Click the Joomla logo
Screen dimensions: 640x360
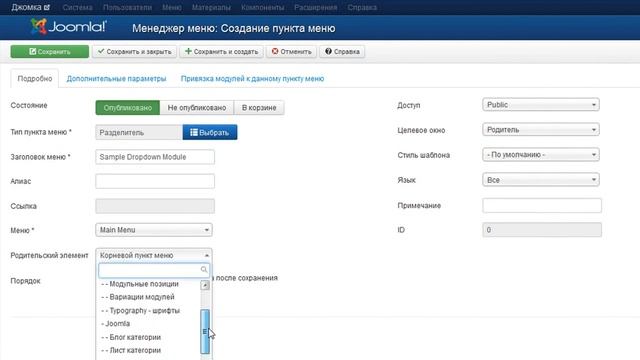pyautogui.click(x=68, y=27)
